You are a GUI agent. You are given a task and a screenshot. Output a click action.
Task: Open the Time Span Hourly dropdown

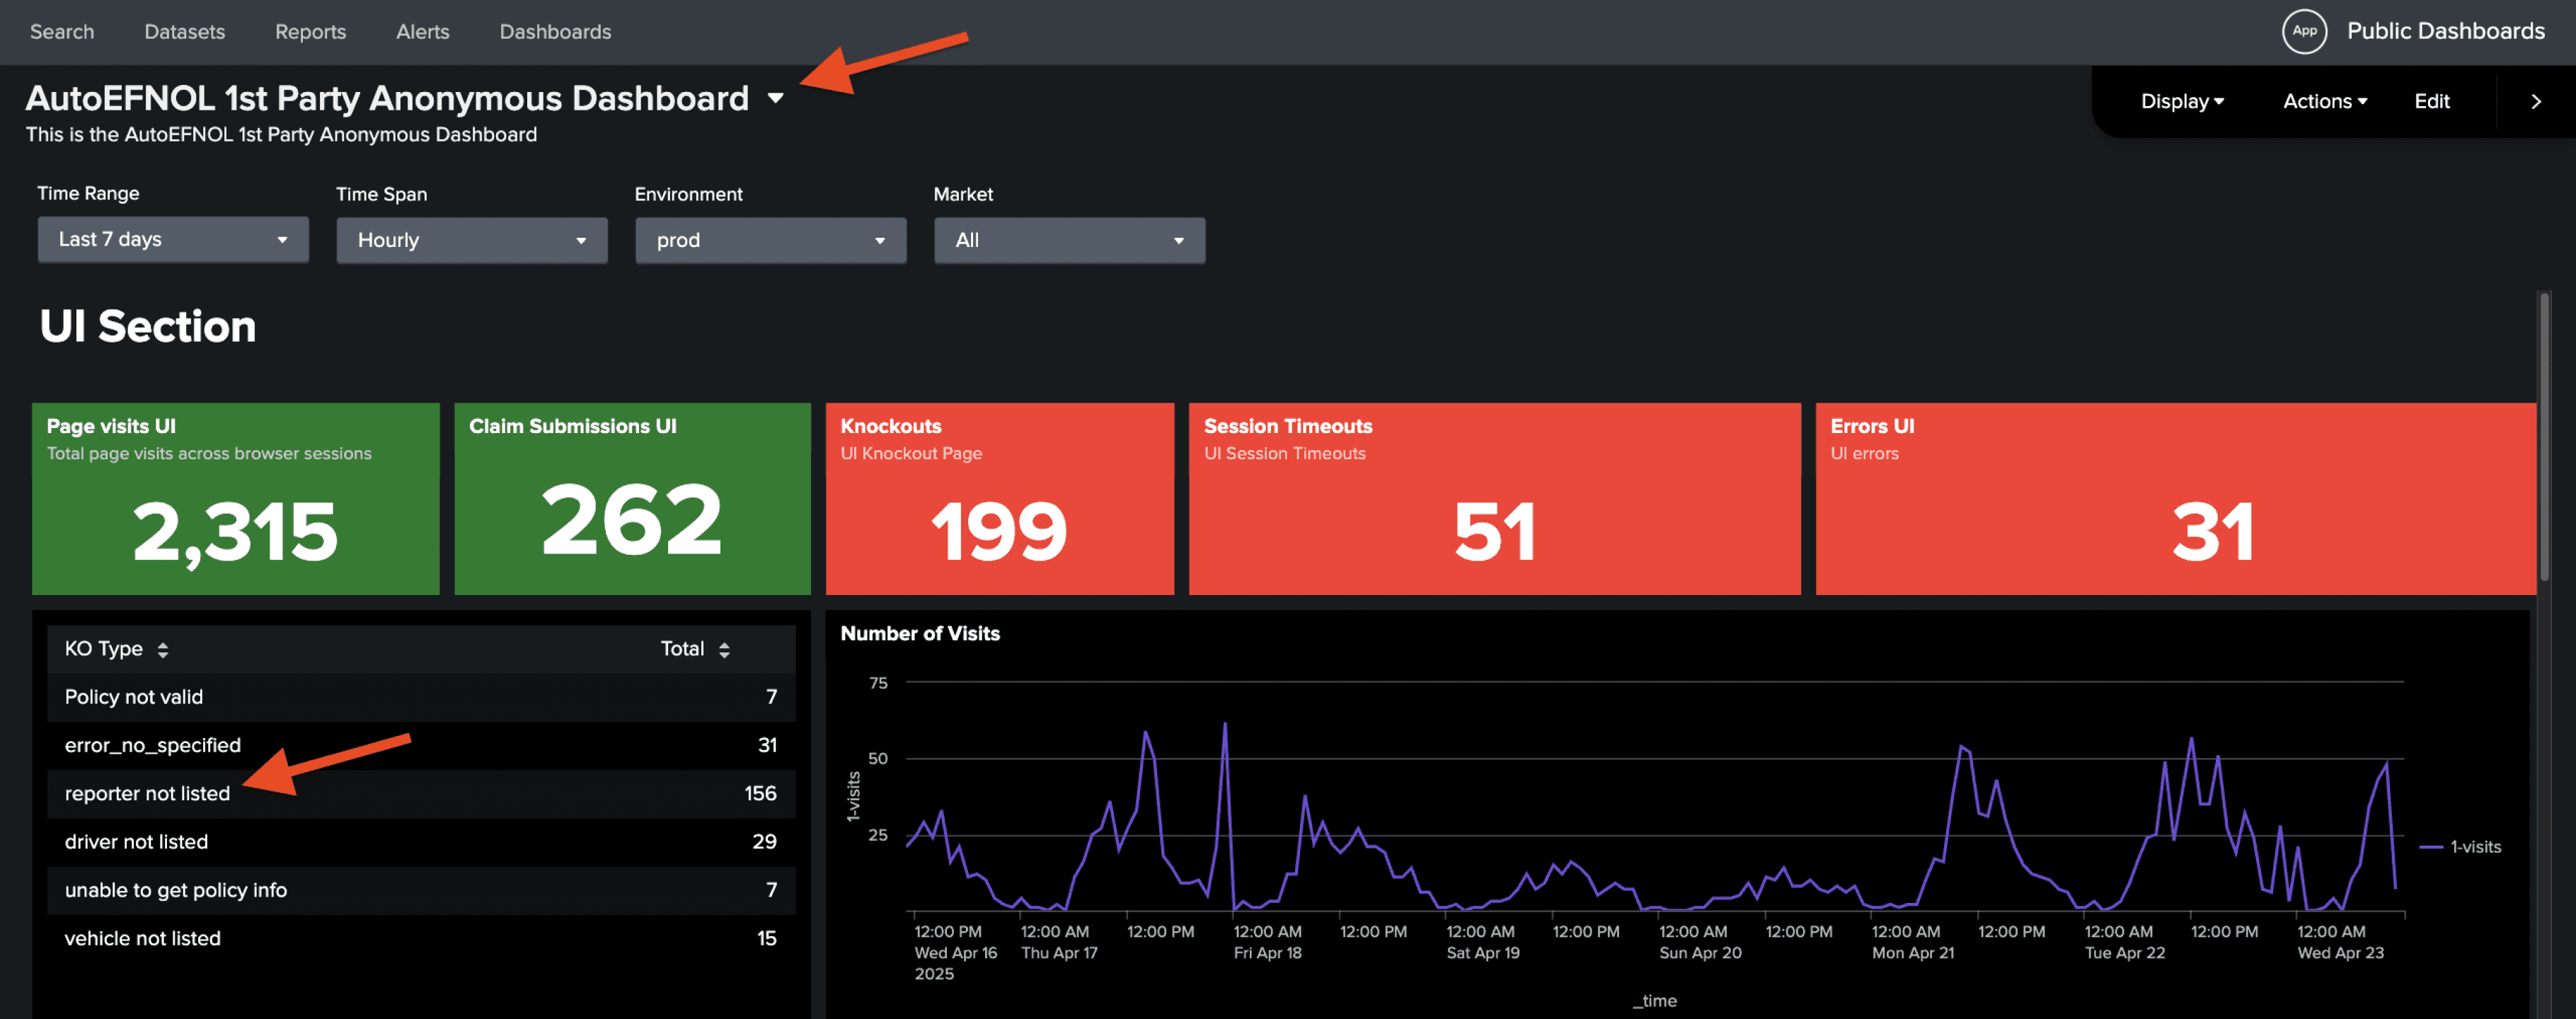[x=471, y=241]
